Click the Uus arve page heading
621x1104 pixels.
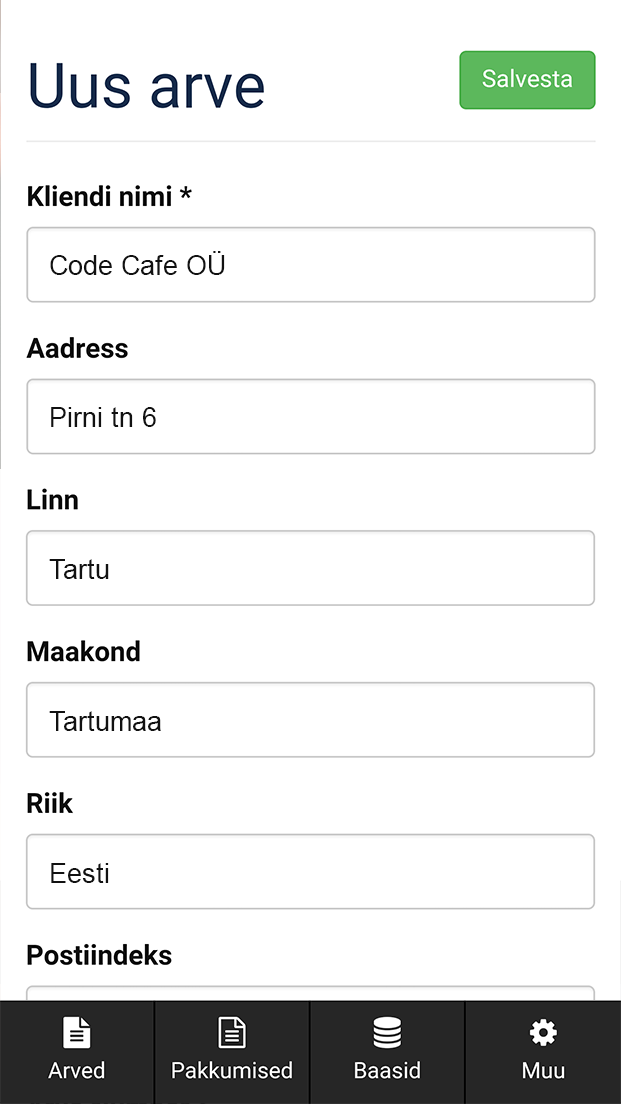(146, 84)
